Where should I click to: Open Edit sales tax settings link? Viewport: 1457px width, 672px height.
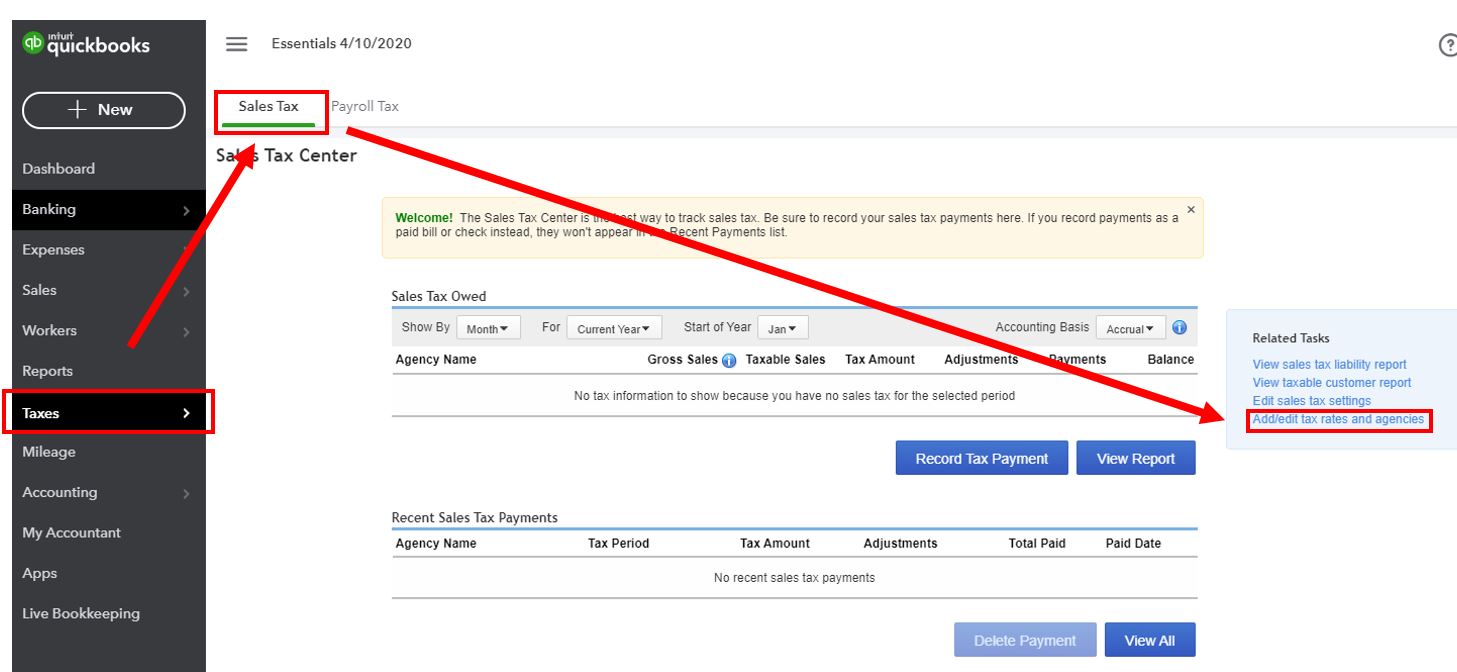pos(1312,401)
